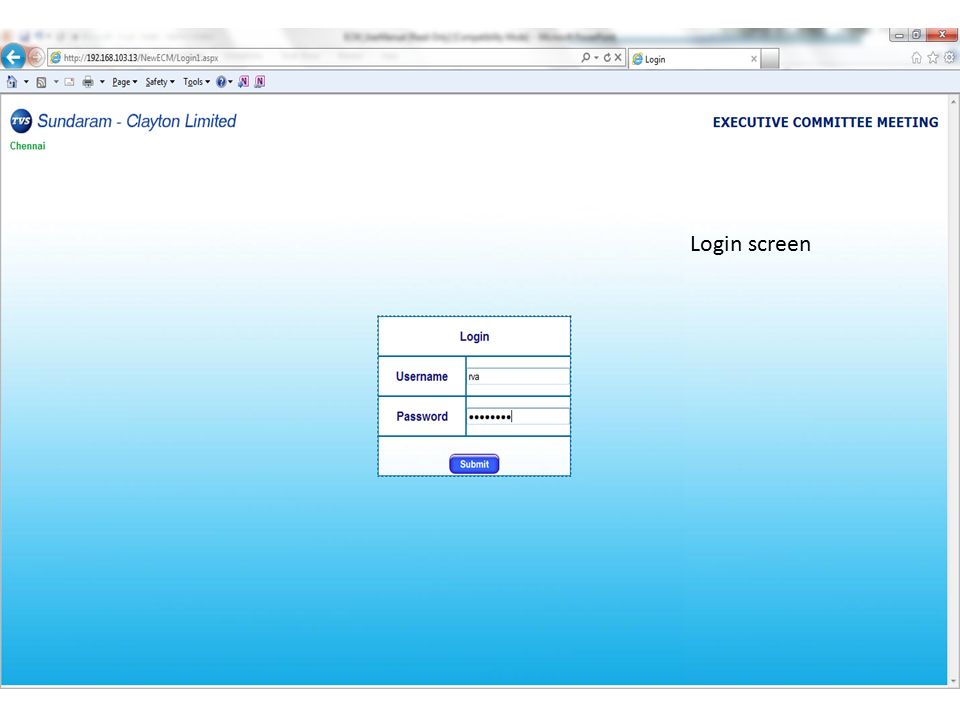Click the Help question mark icon
The width and height of the screenshot is (960, 720).
click(221, 81)
